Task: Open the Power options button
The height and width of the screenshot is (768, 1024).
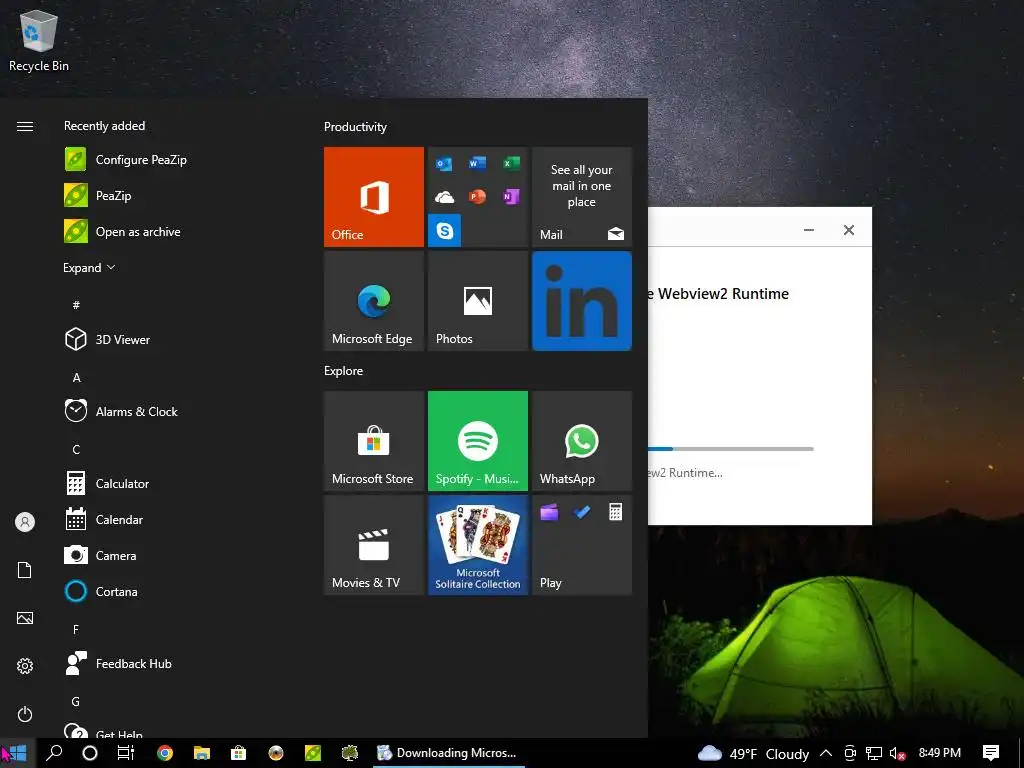Action: click(x=25, y=714)
